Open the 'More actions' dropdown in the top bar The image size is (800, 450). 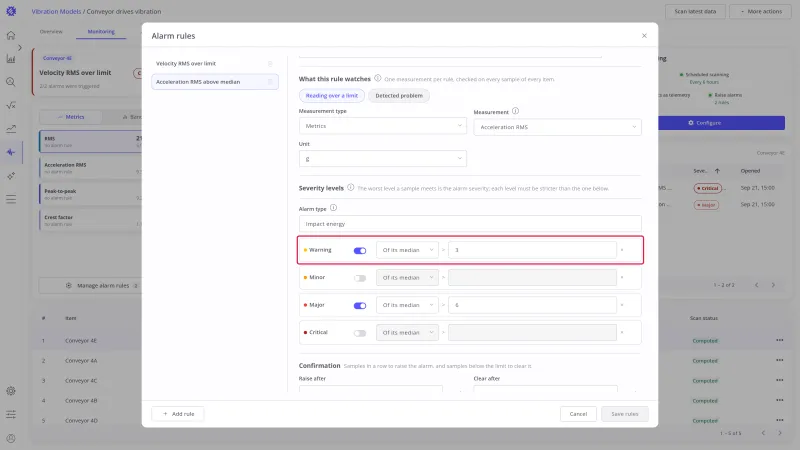760,11
